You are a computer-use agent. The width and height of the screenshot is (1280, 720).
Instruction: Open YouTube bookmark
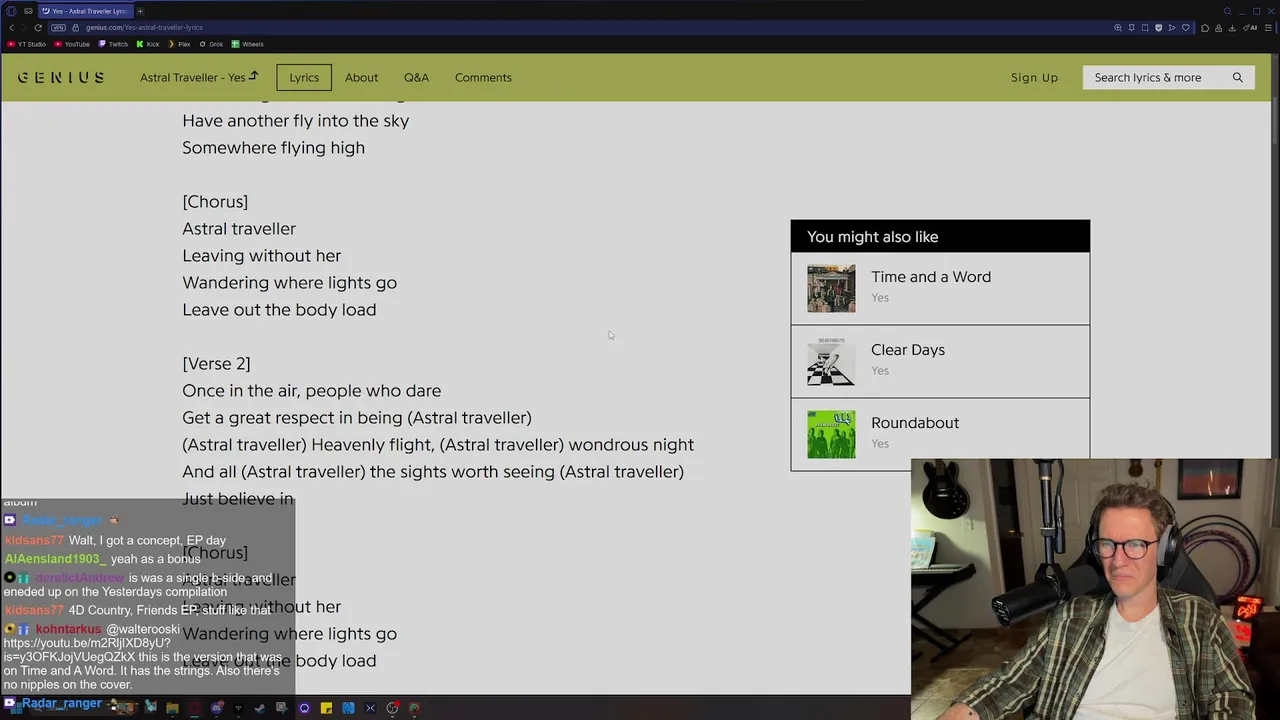[x=71, y=44]
